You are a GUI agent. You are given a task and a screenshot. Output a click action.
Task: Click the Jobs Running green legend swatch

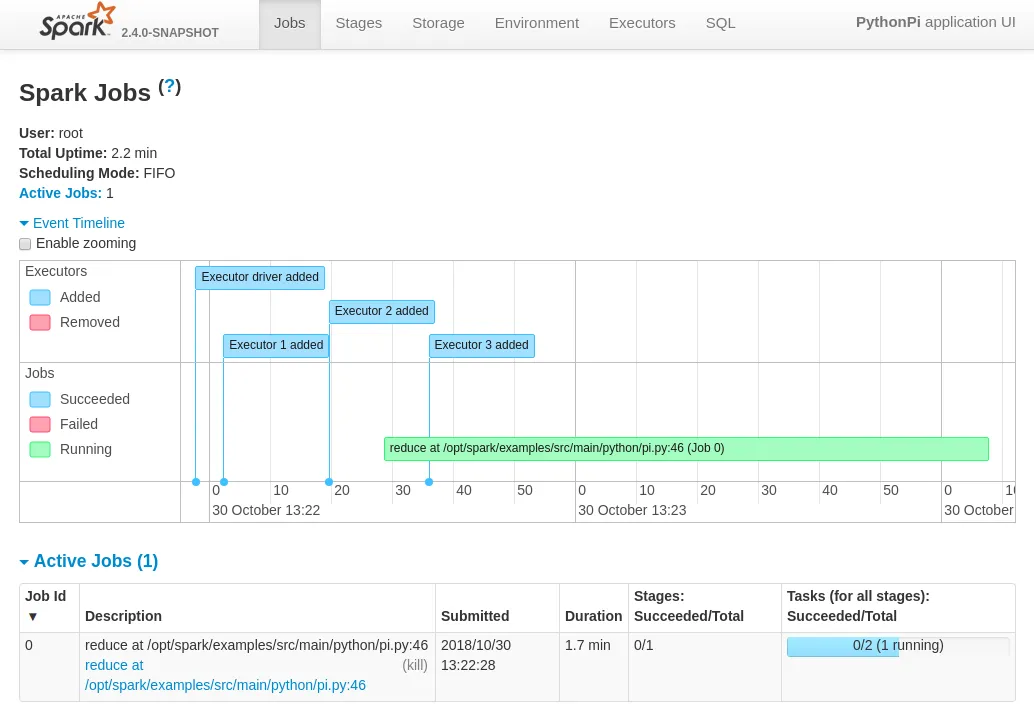tap(40, 450)
